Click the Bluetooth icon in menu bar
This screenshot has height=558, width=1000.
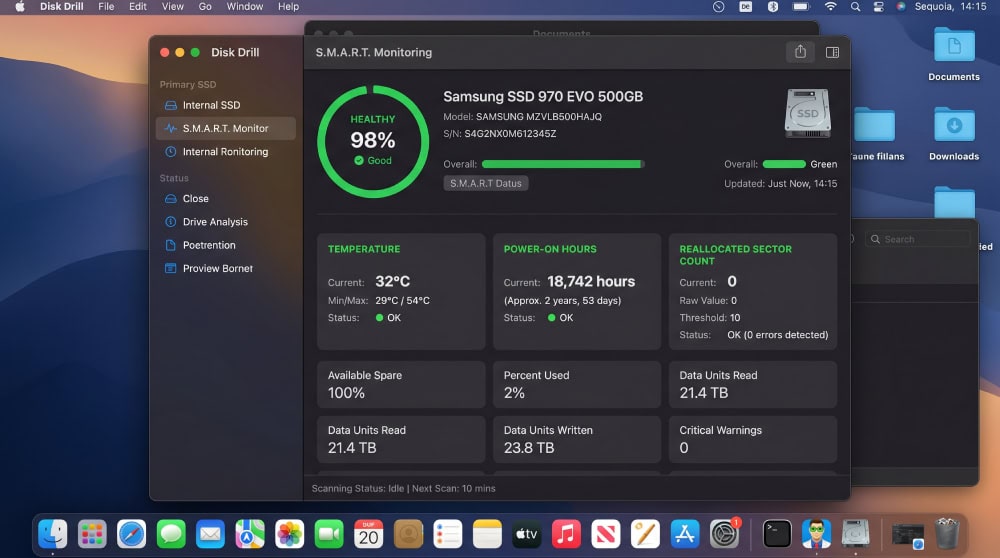tap(772, 7)
